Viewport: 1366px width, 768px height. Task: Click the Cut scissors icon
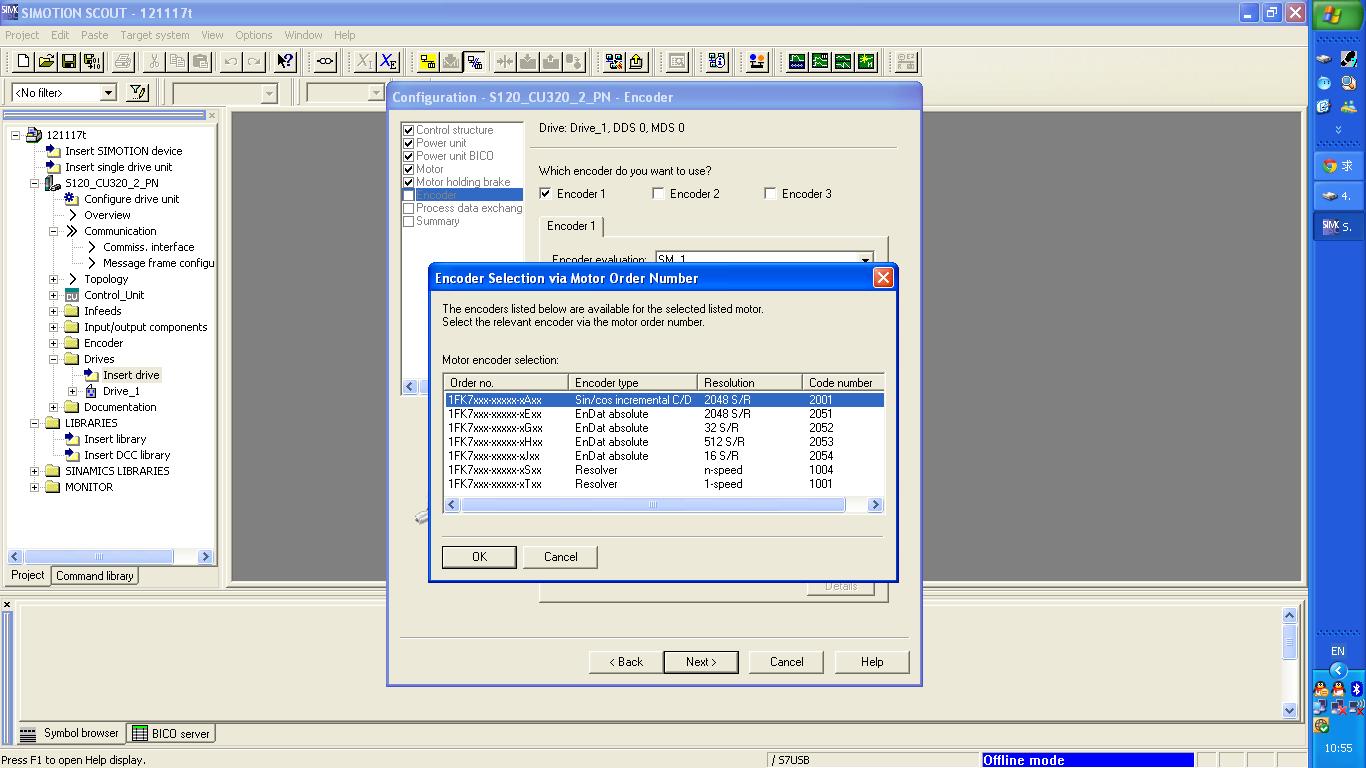click(154, 62)
